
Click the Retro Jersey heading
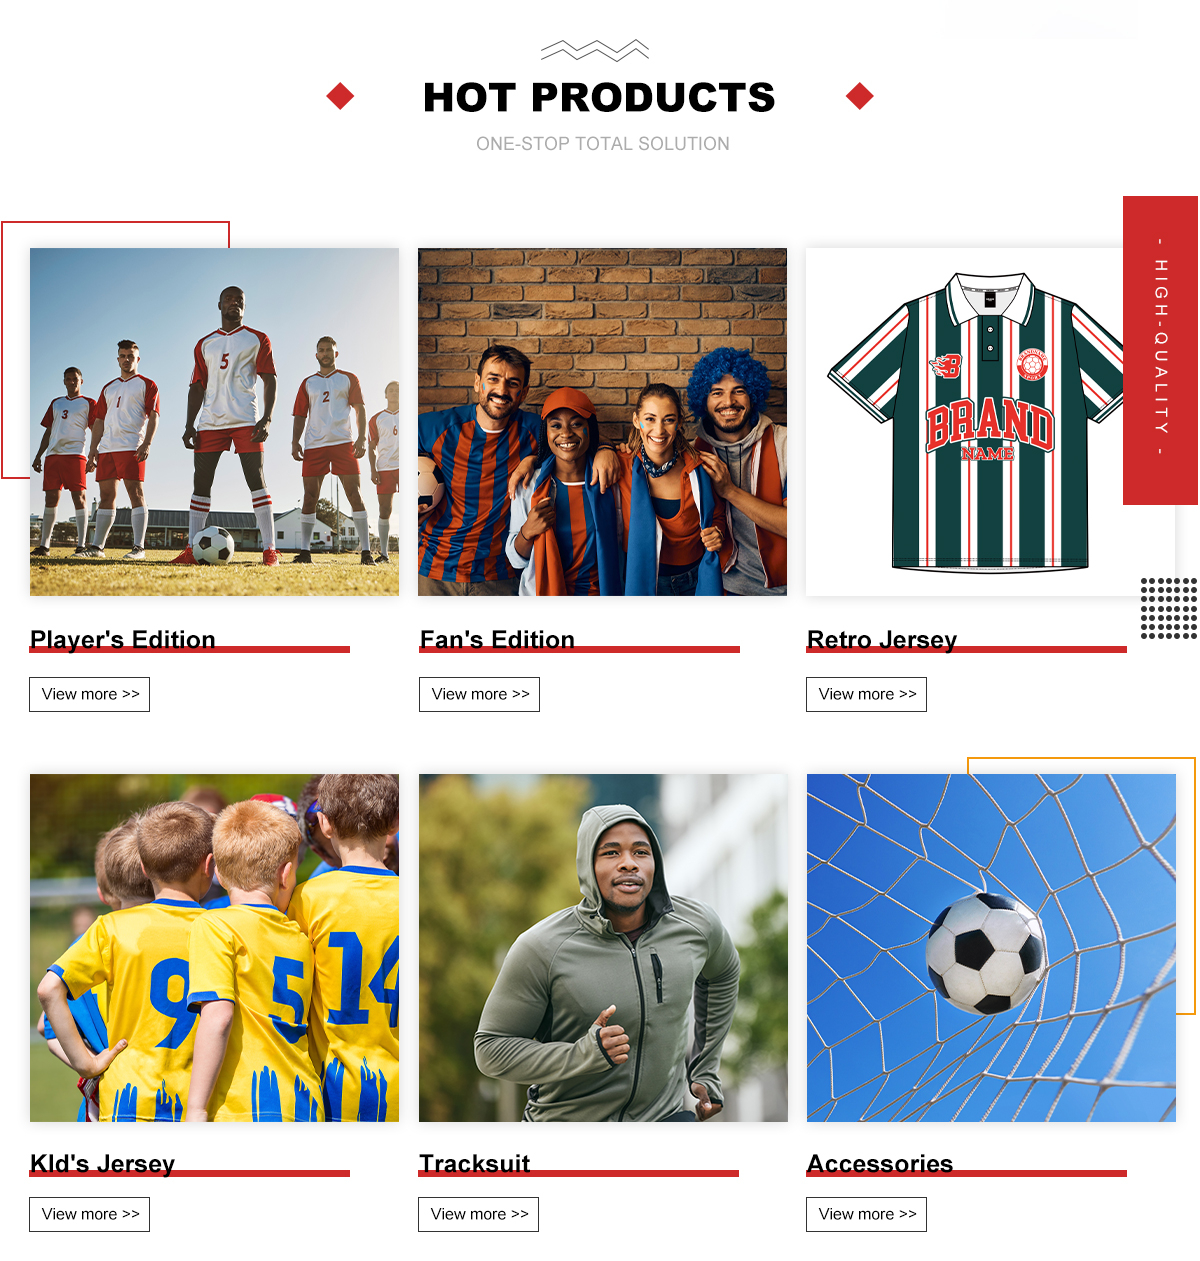[882, 640]
